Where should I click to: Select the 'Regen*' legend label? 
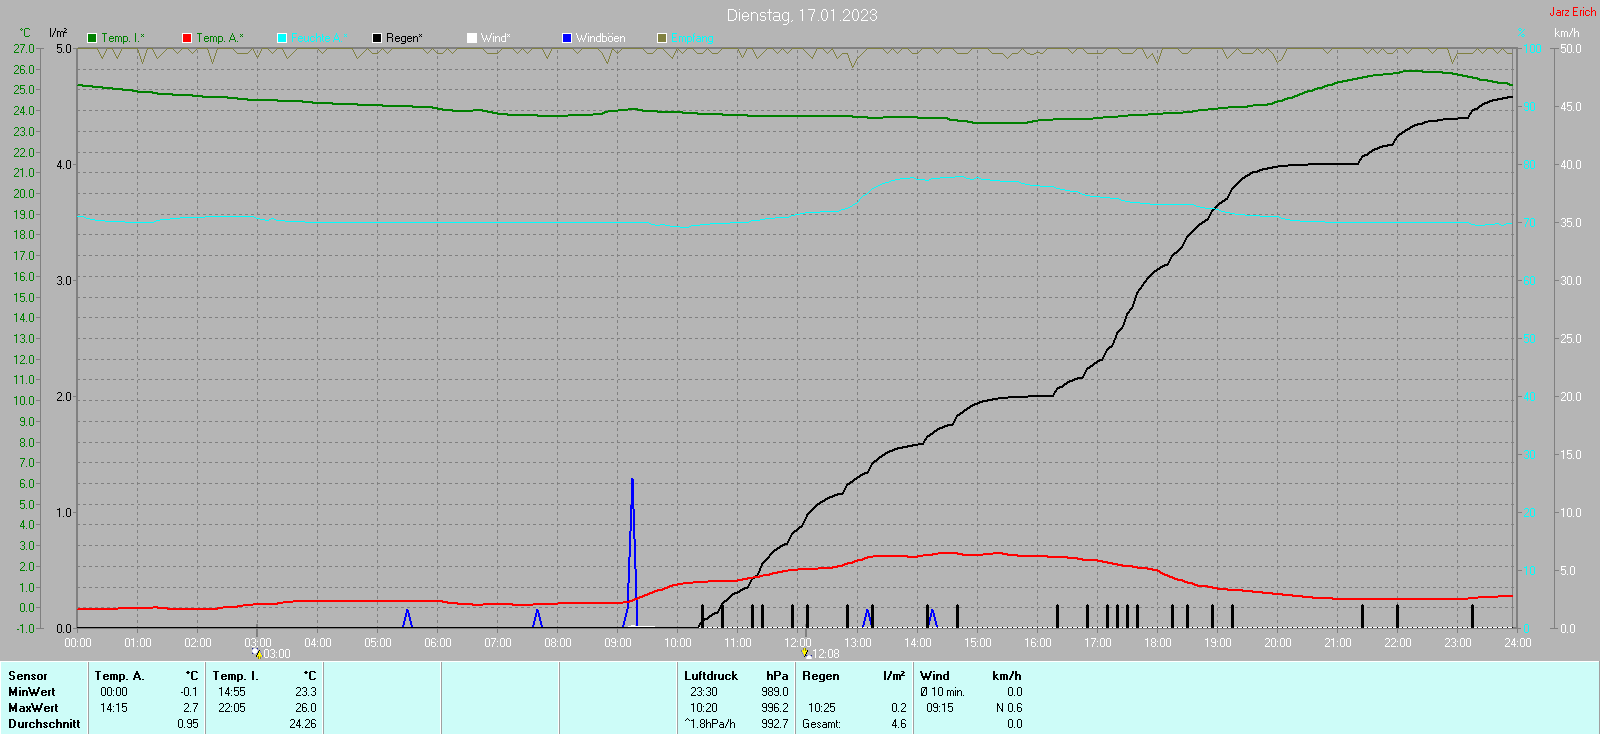point(404,38)
